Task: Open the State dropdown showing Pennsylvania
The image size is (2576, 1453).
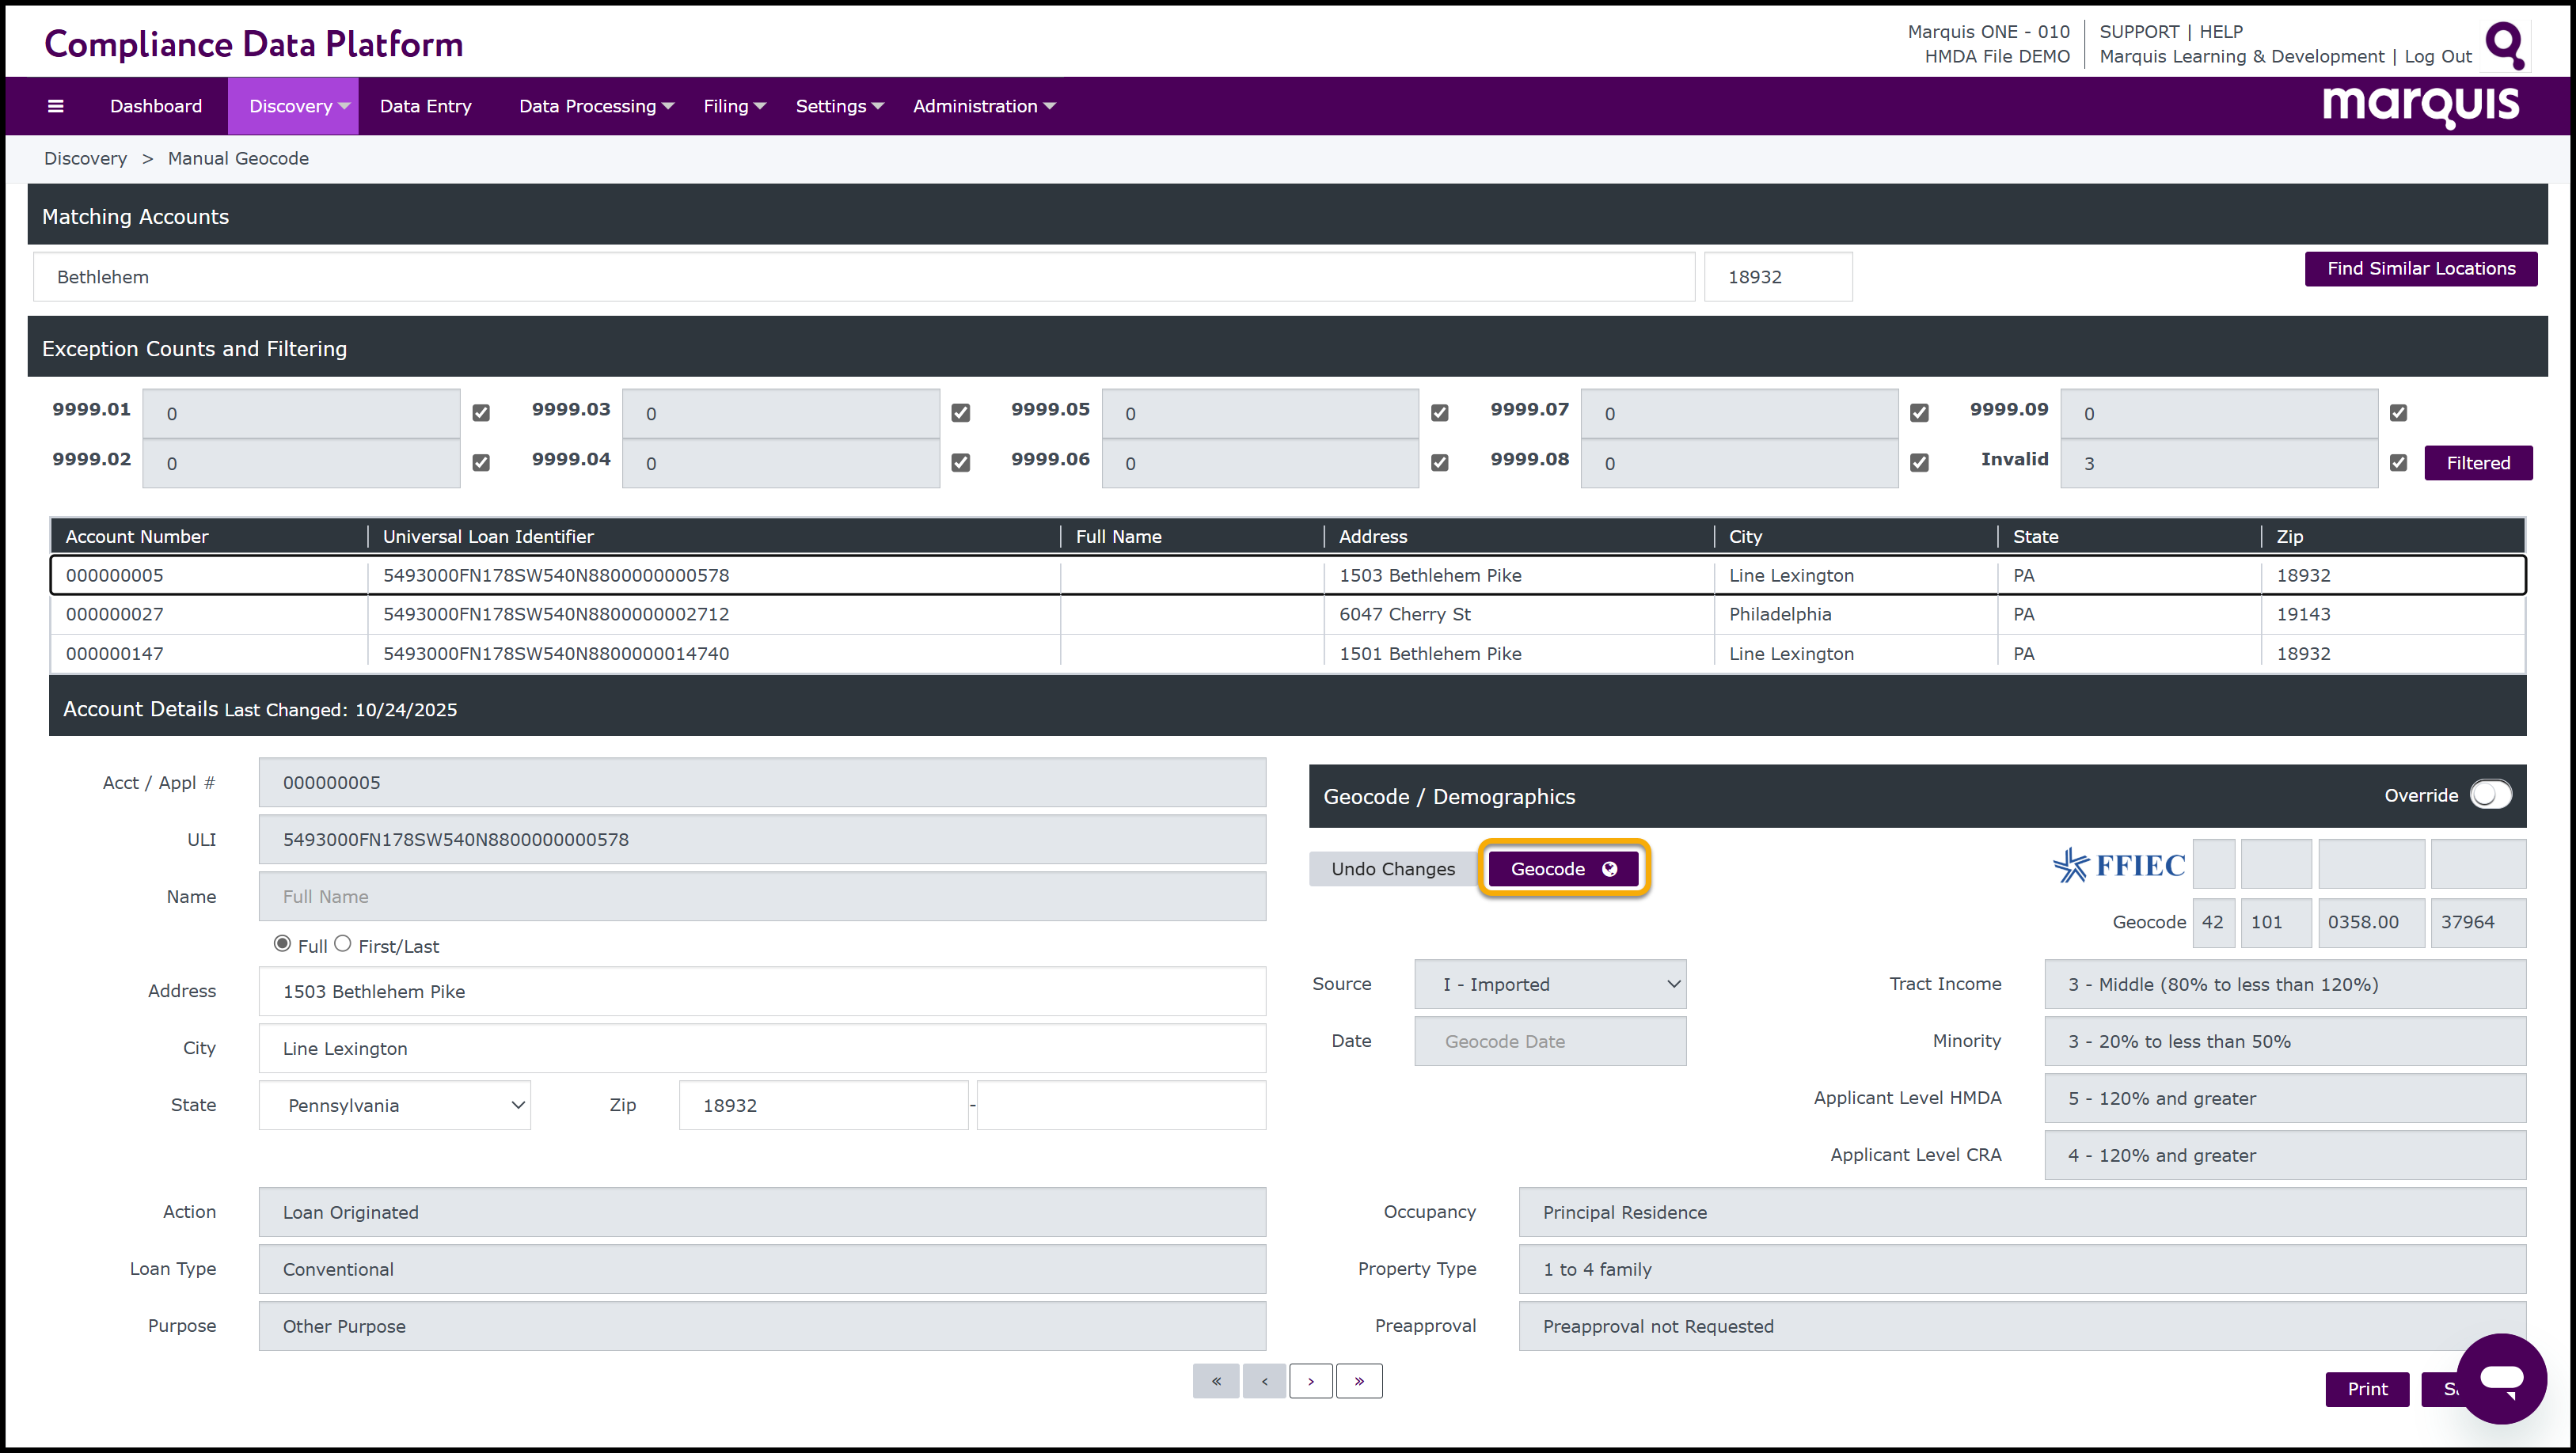Action: coord(395,1105)
